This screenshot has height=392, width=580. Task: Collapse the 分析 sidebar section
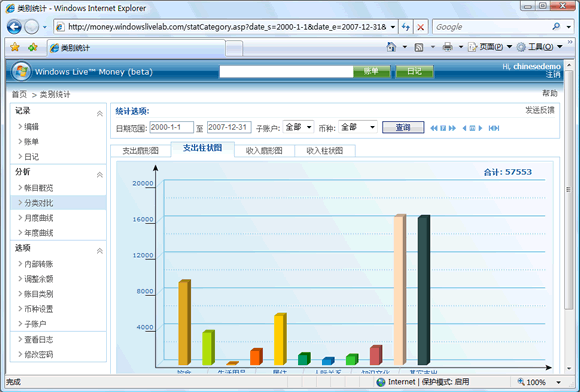click(100, 175)
